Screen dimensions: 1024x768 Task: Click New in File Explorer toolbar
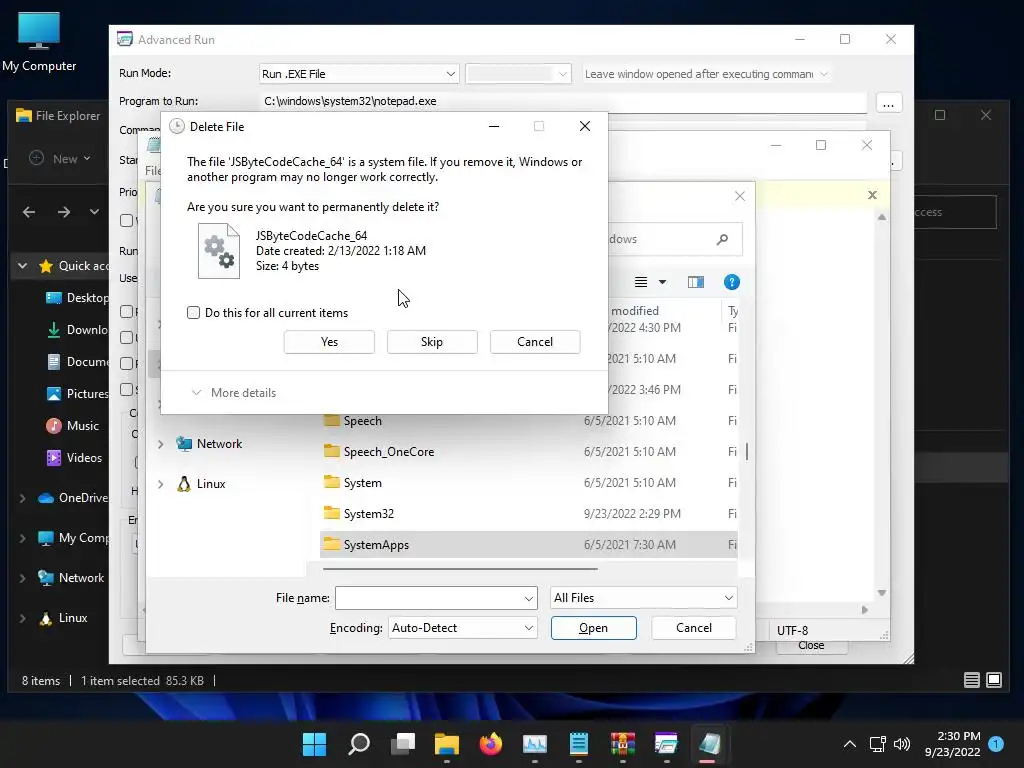(60, 159)
